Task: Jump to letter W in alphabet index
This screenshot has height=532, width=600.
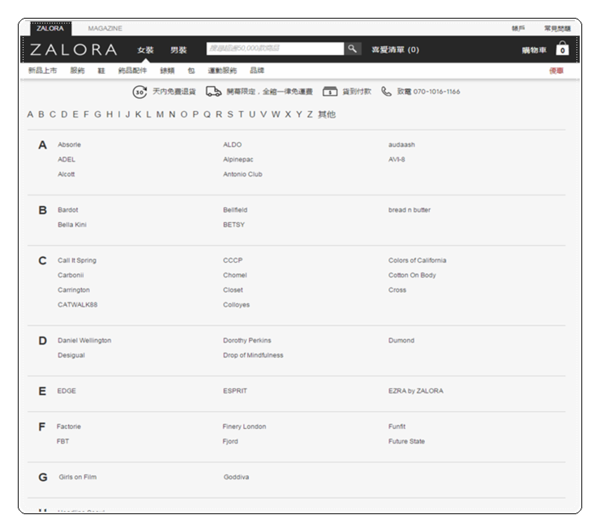Action: tap(276, 114)
